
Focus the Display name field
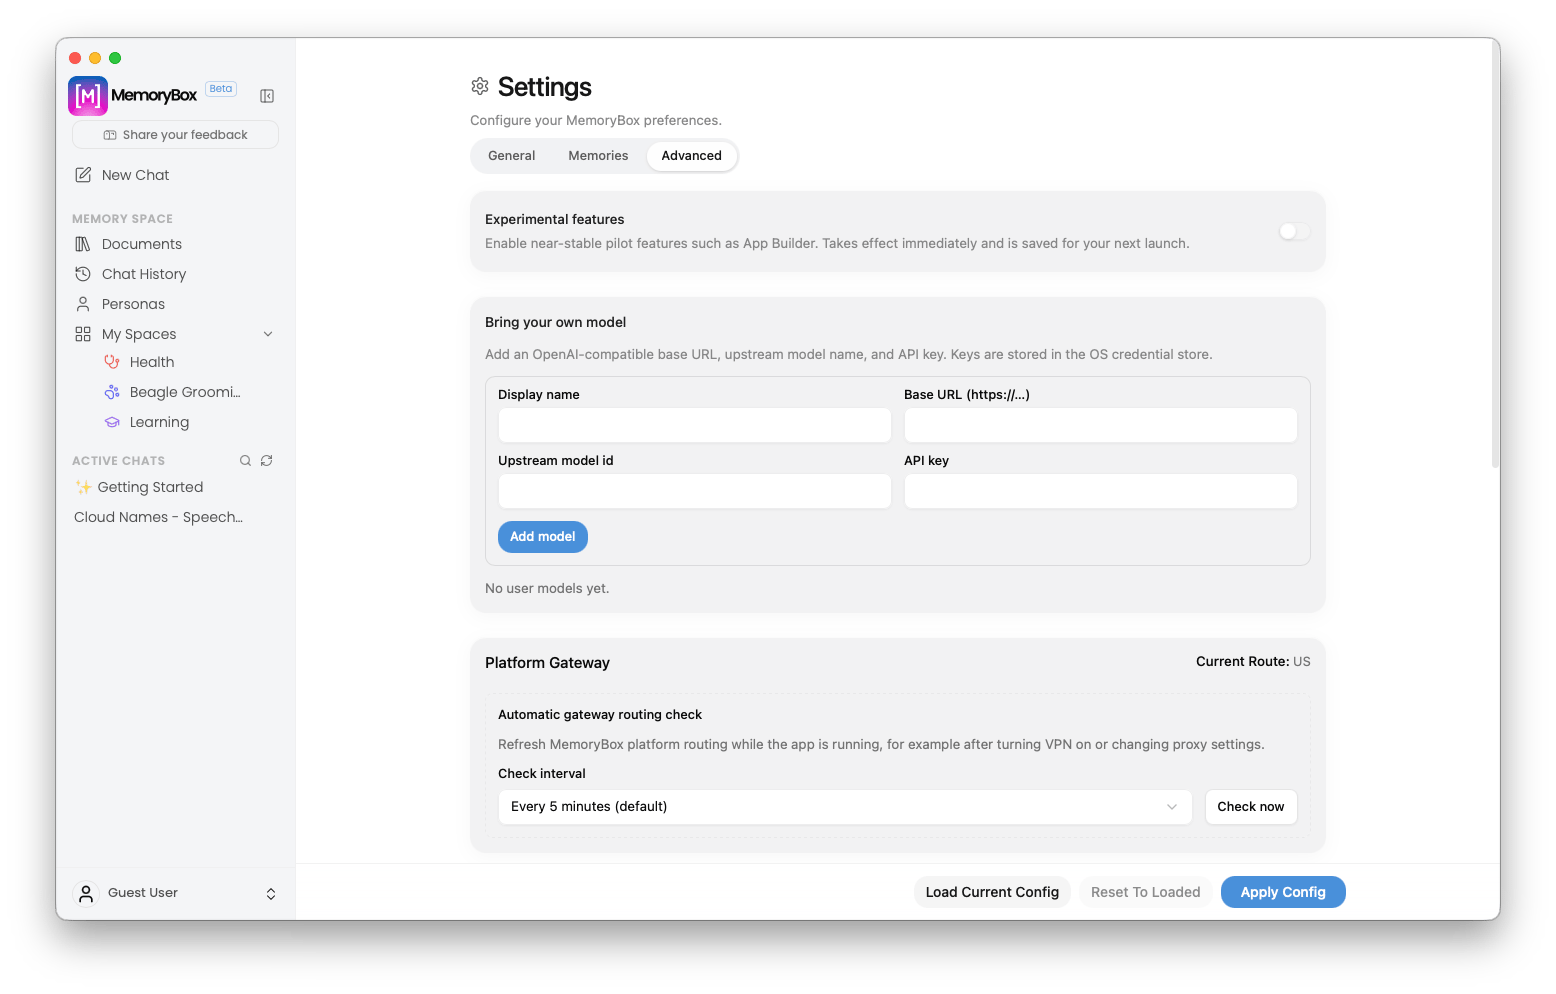pos(695,425)
